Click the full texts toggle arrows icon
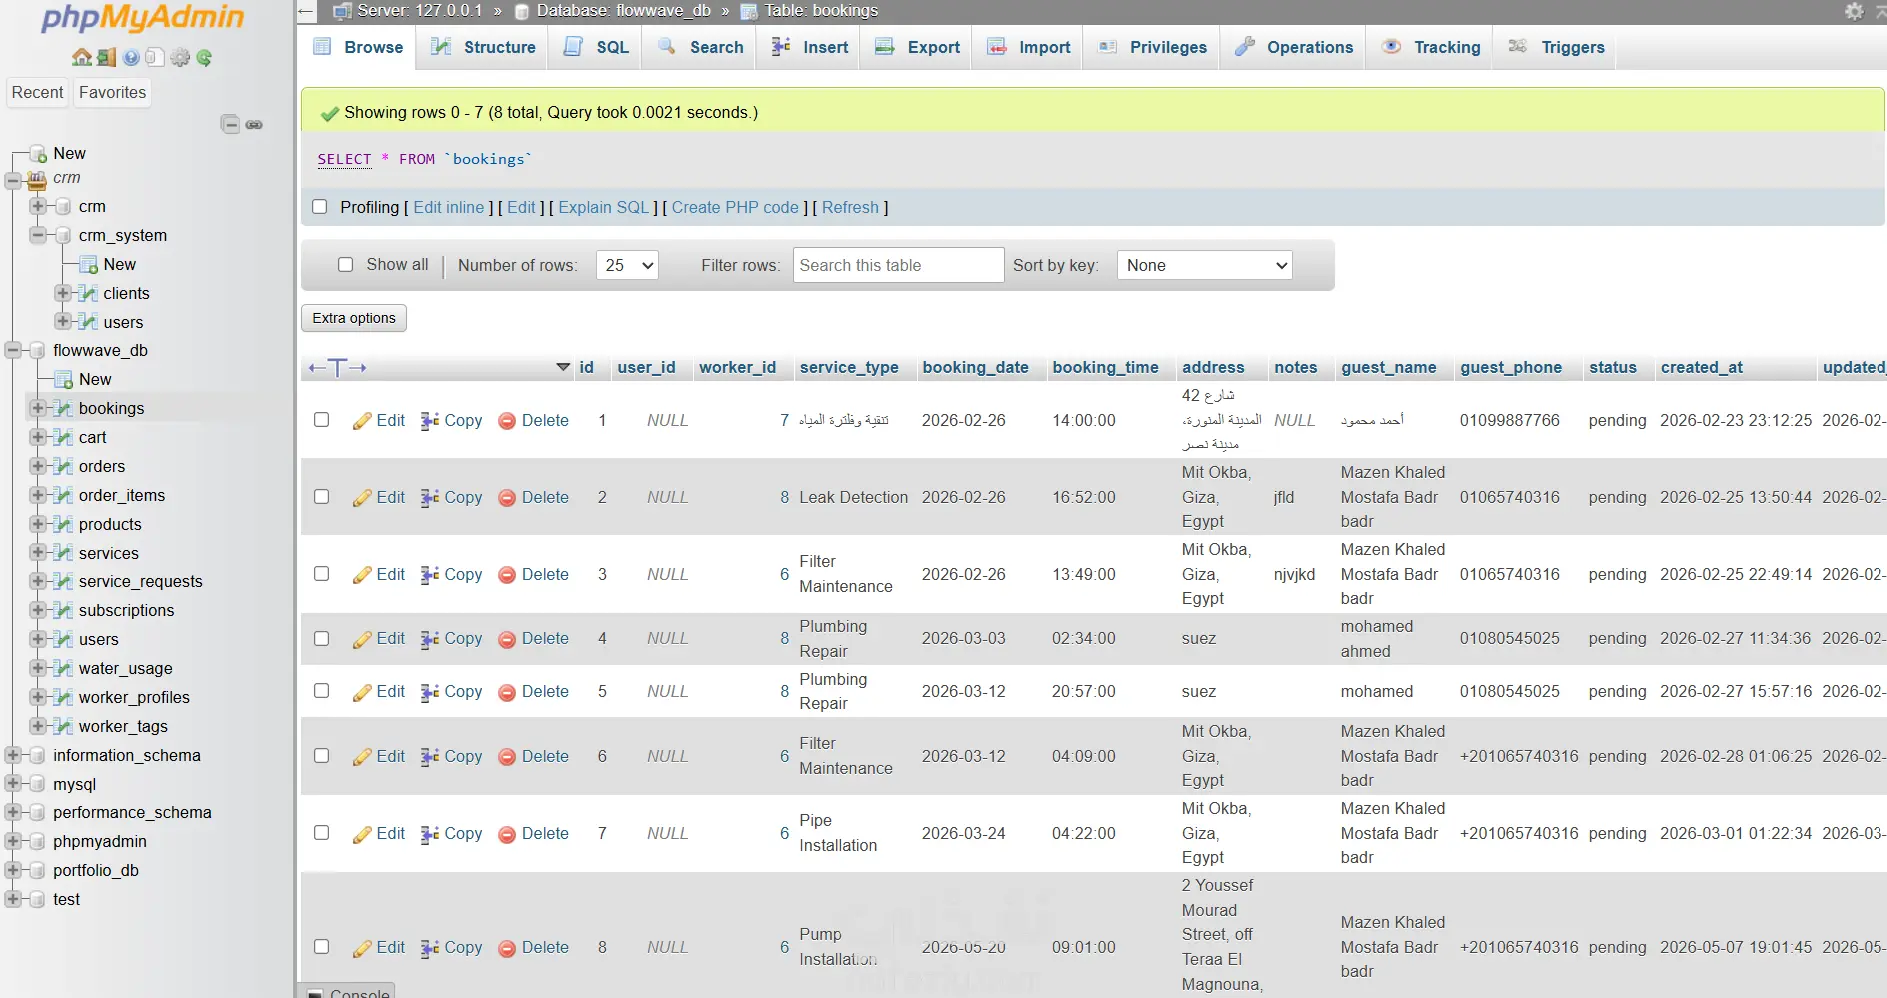 [337, 368]
